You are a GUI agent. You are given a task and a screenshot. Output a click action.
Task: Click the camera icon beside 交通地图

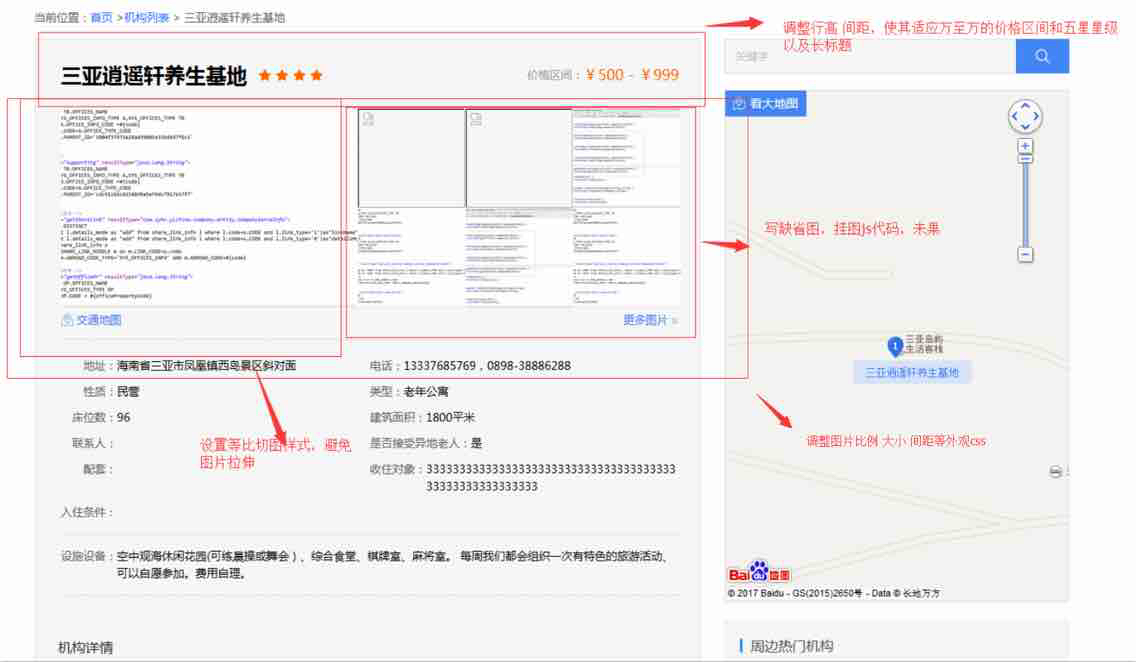click(67, 320)
